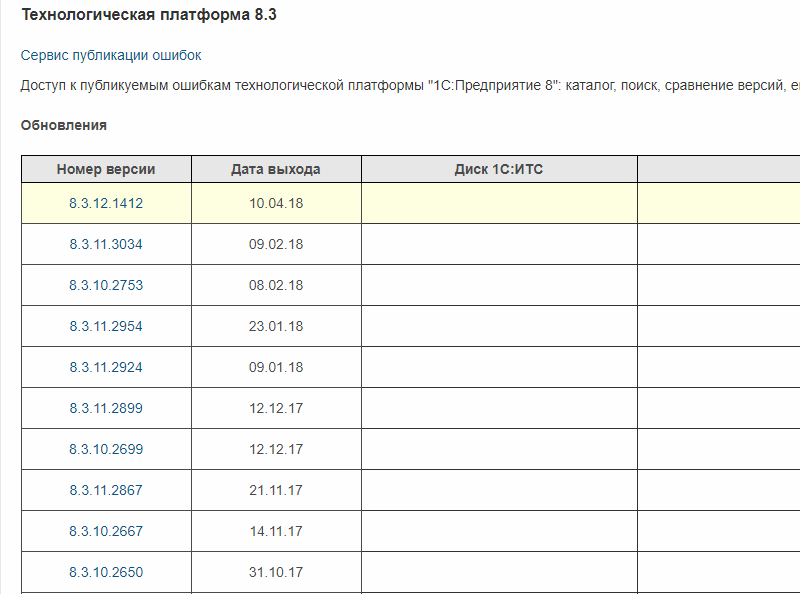
Task: Select the release date 09.01.18
Action: pyautogui.click(x=276, y=367)
